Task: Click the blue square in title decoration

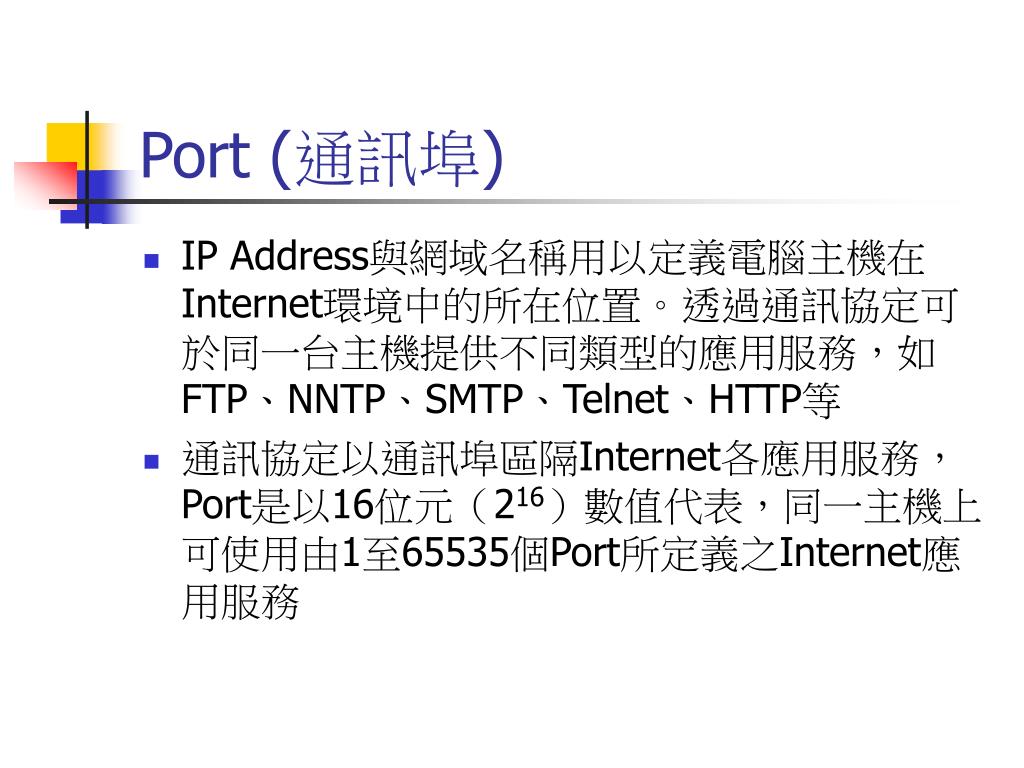Action: (98, 197)
